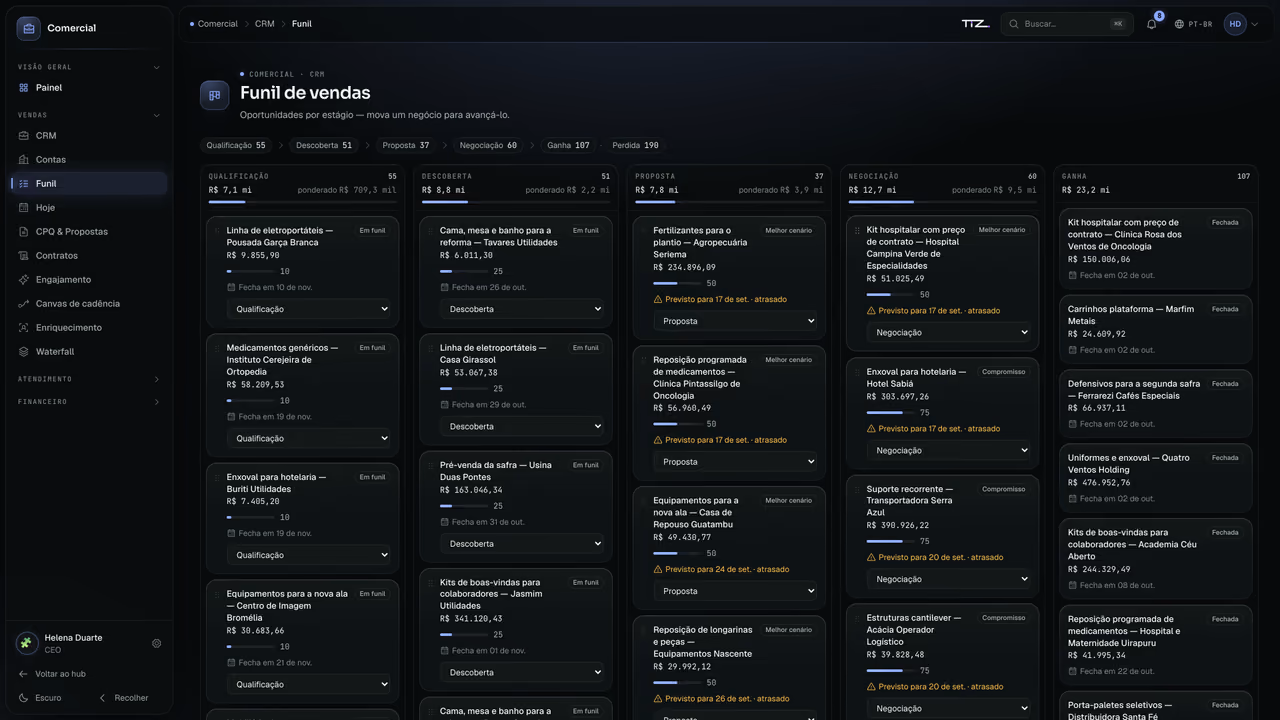The height and width of the screenshot is (720, 1280).
Task: Click the Funil de vendas header icon
Action: pos(214,95)
